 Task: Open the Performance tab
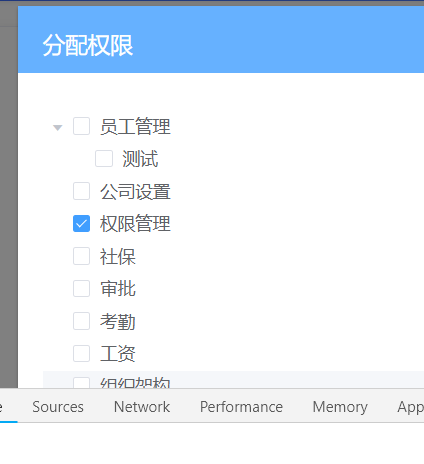(241, 407)
